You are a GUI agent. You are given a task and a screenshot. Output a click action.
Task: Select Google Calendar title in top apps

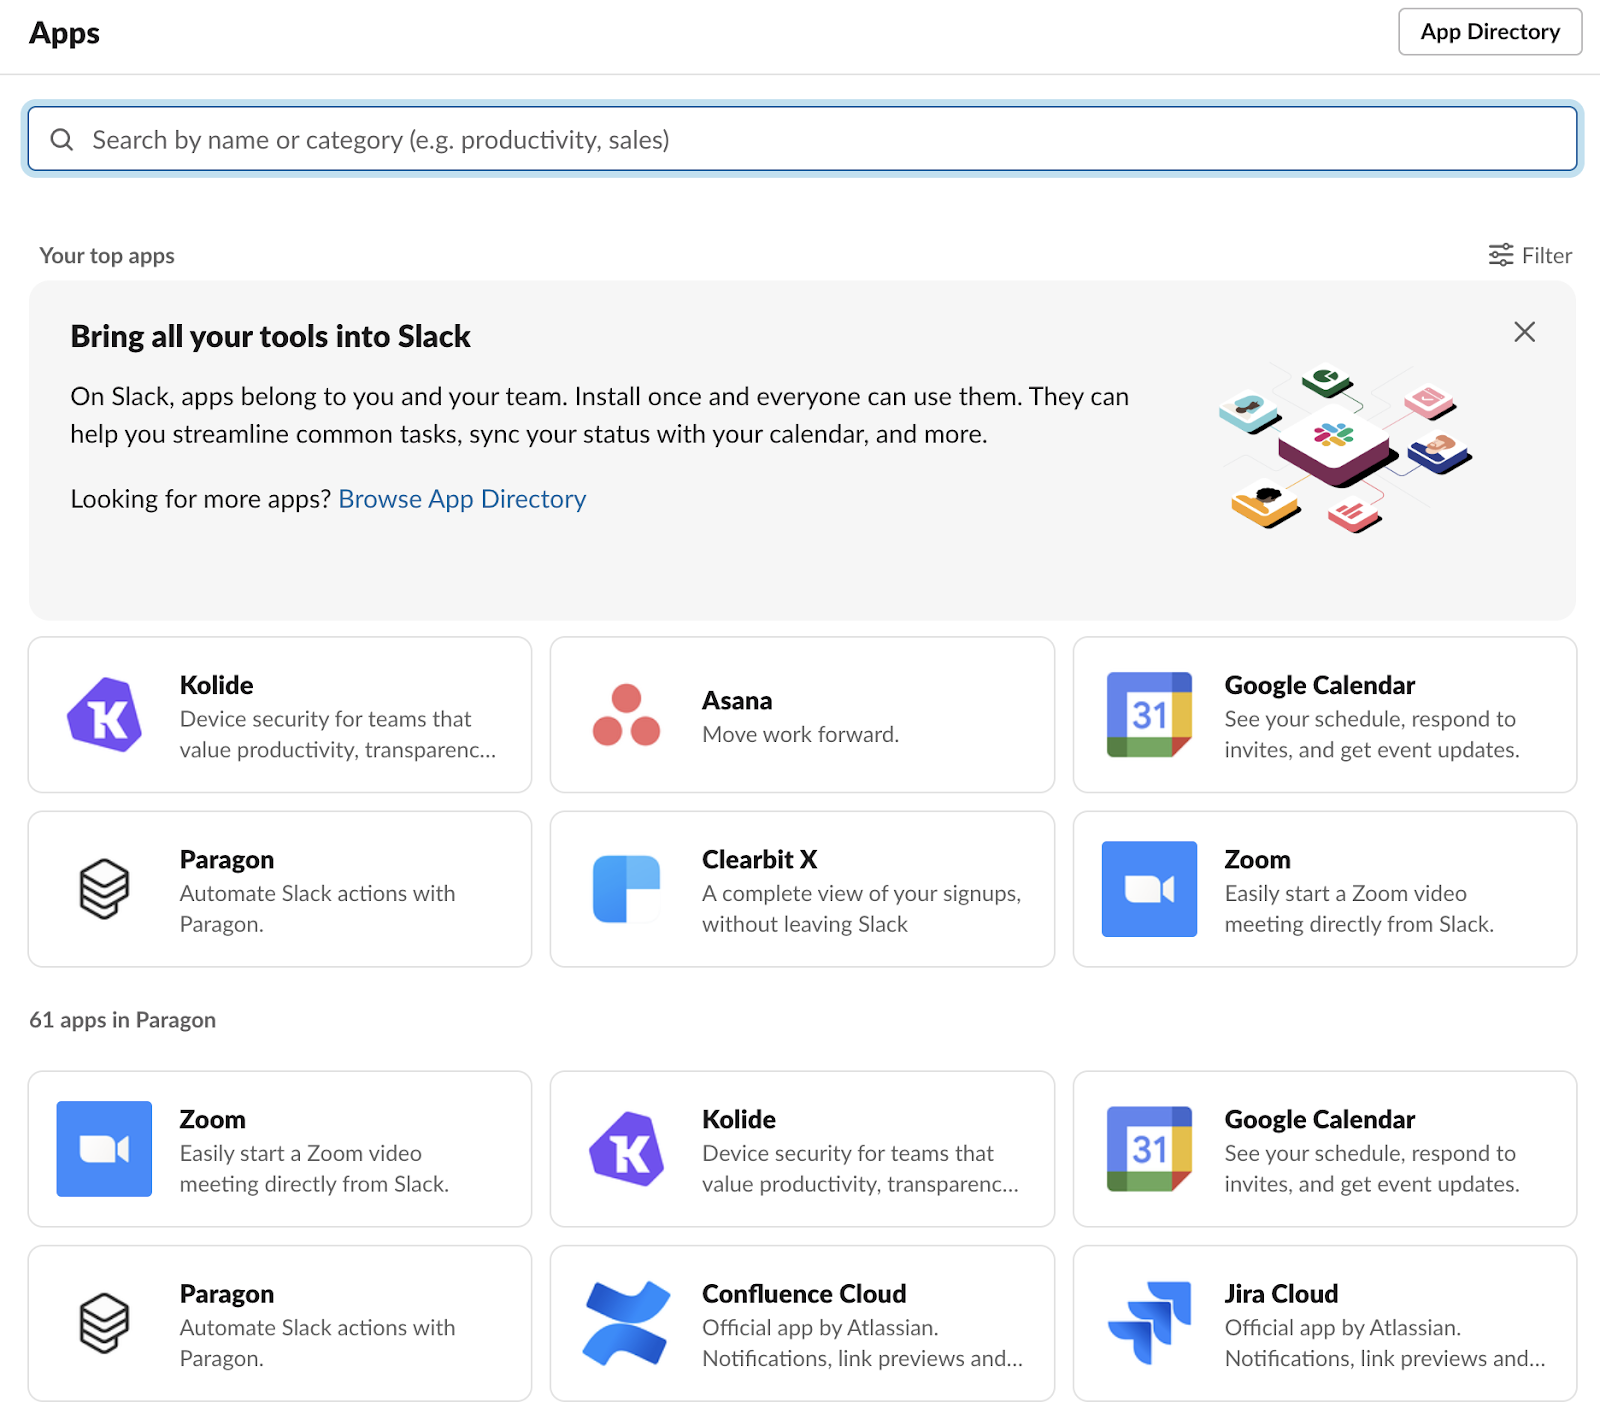(x=1320, y=686)
